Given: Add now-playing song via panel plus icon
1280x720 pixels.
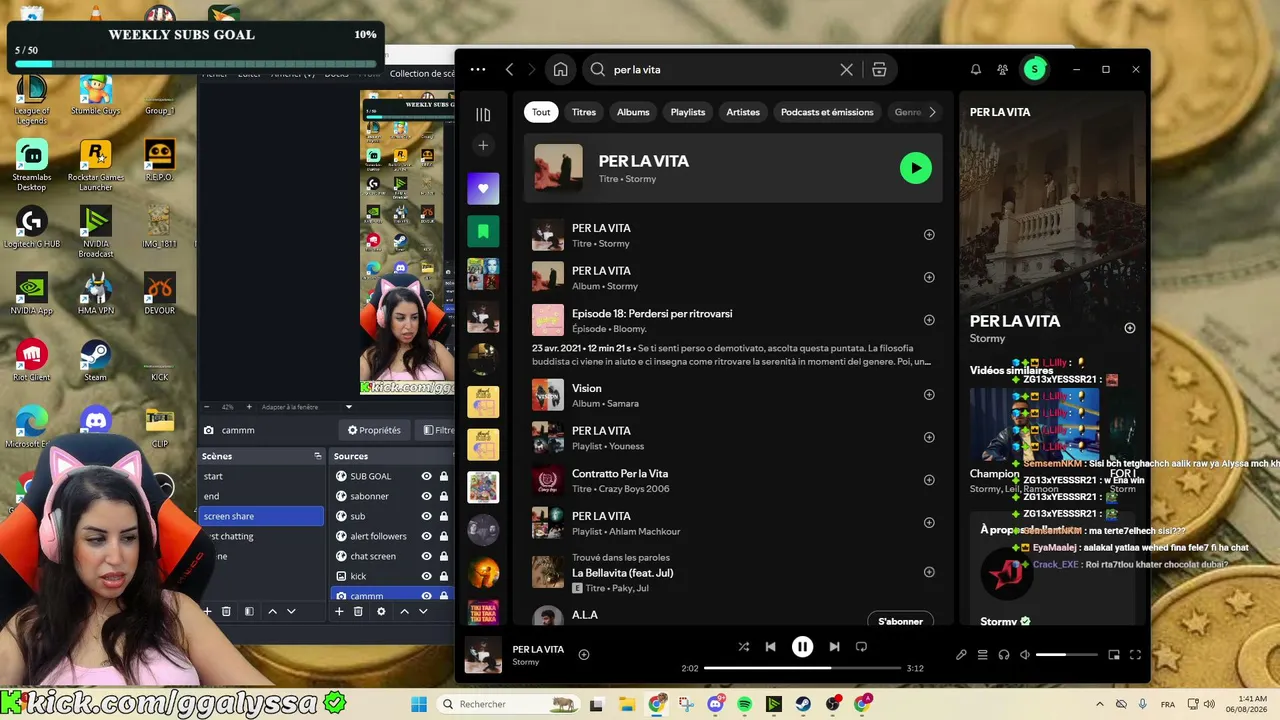Looking at the screenshot, I should point(1130,328).
